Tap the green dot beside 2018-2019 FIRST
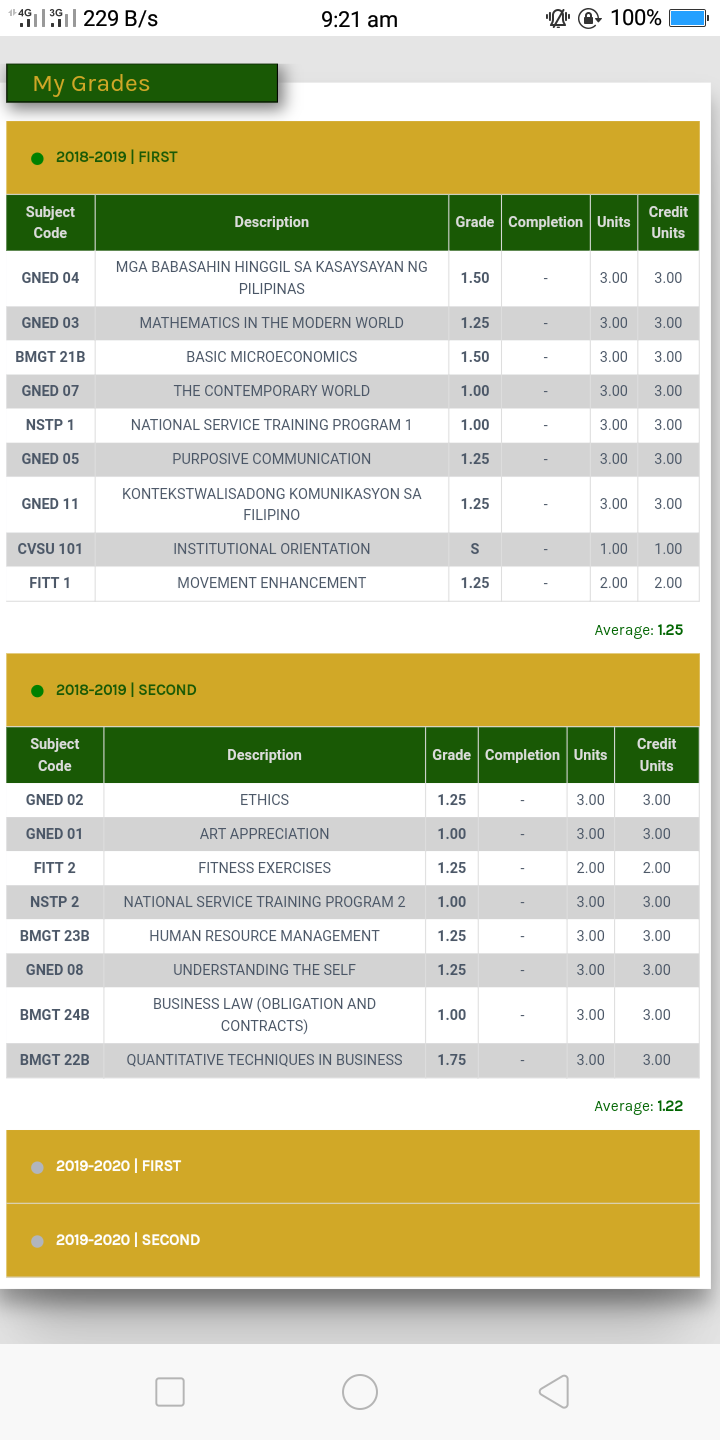Screen dimensions: 720x1440 click(37, 158)
